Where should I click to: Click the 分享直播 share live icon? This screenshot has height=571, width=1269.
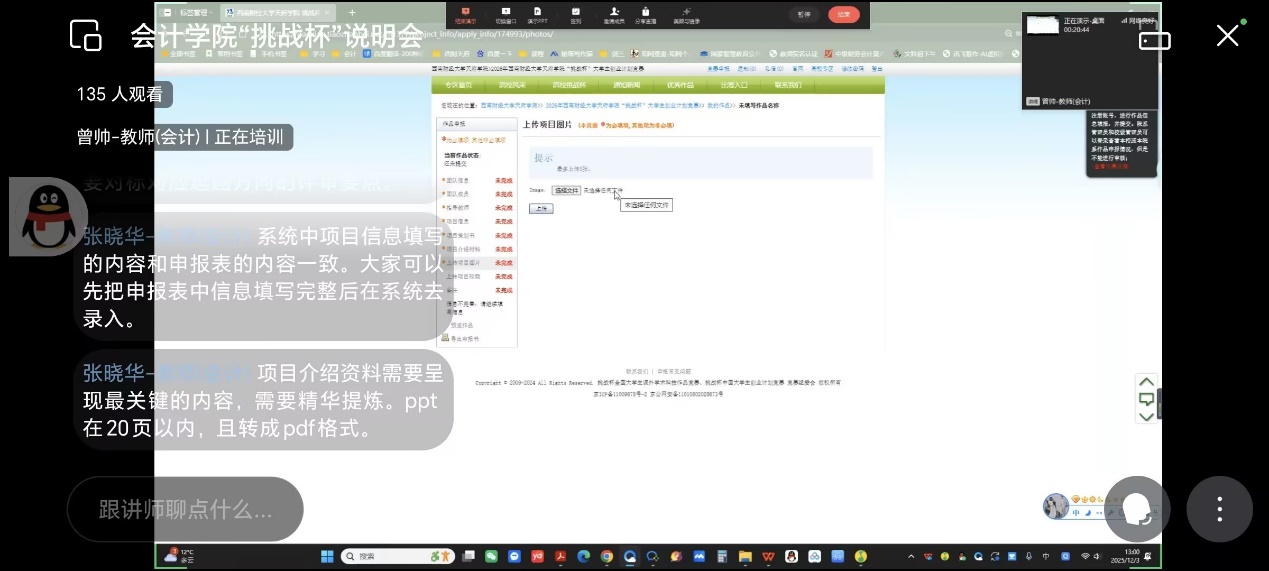(x=646, y=14)
